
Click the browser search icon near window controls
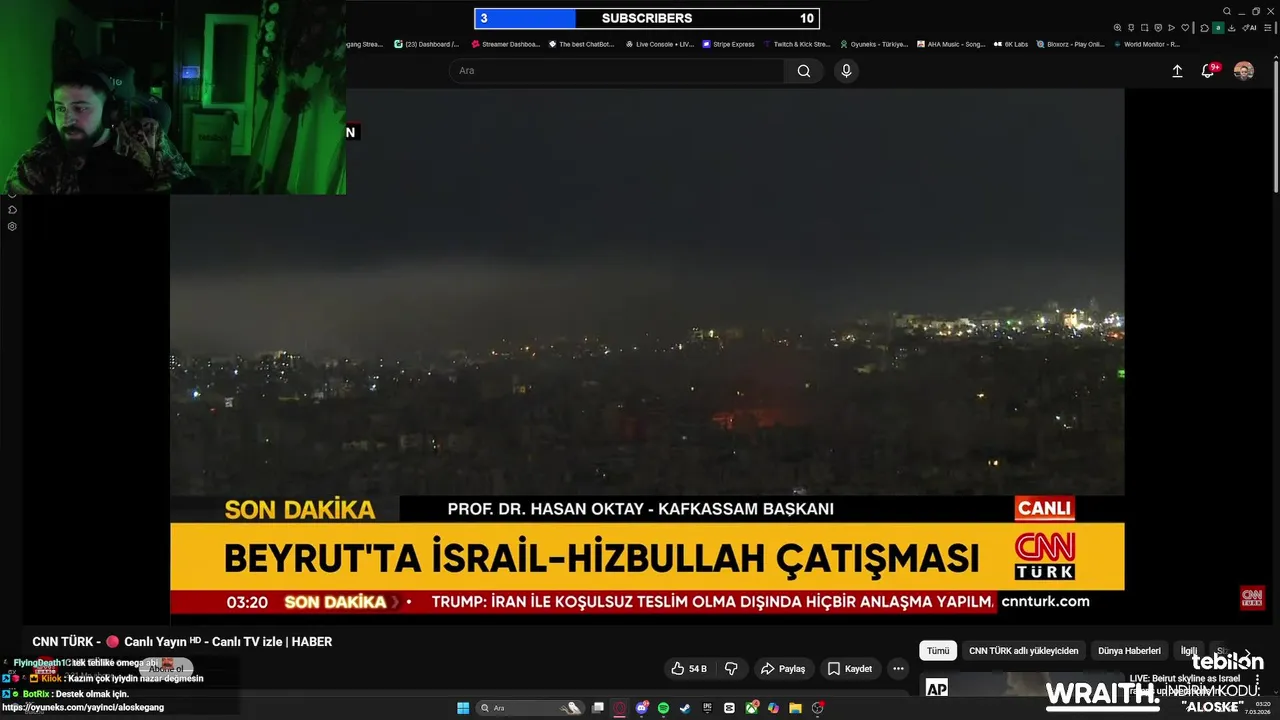pos(1227,11)
